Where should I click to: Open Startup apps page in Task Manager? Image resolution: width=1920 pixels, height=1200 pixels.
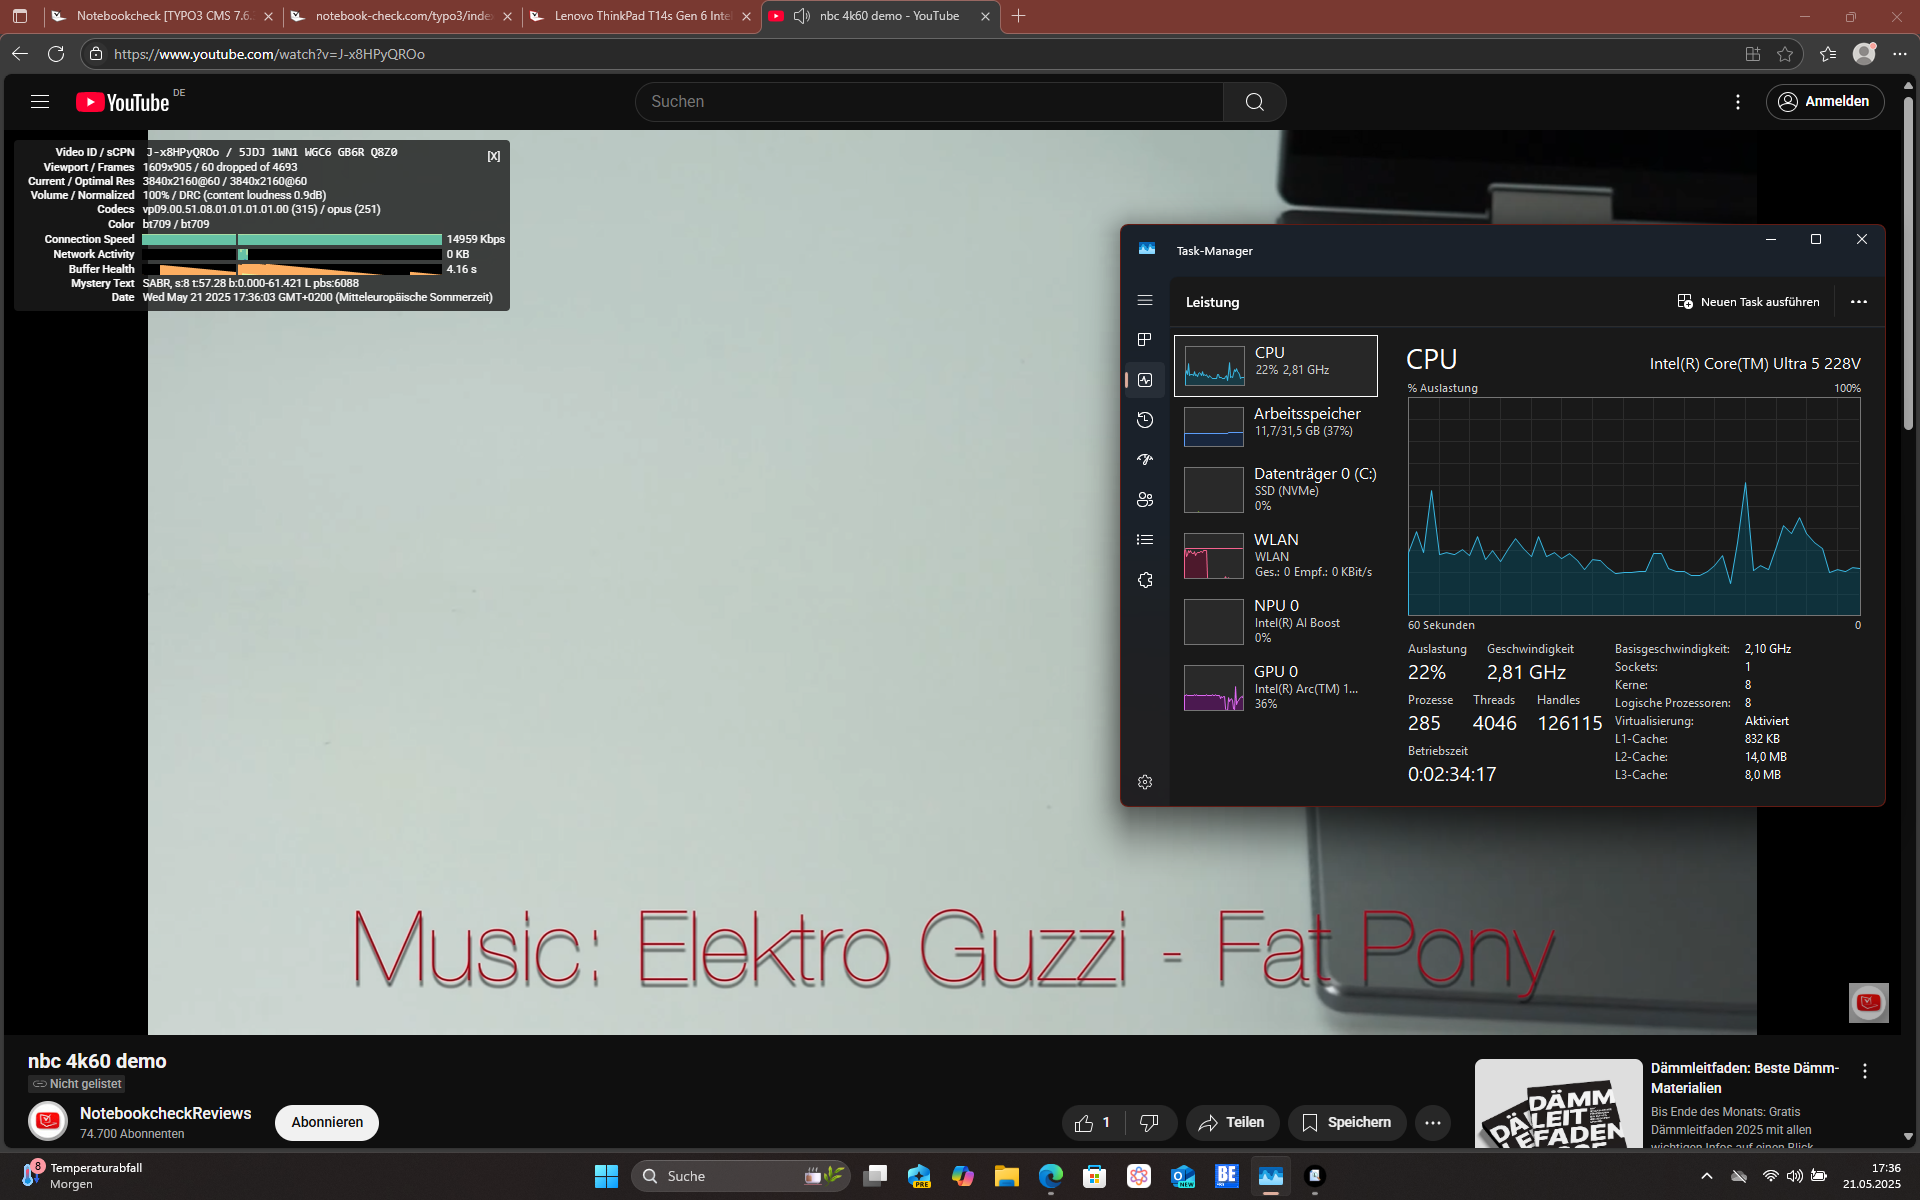[1145, 460]
